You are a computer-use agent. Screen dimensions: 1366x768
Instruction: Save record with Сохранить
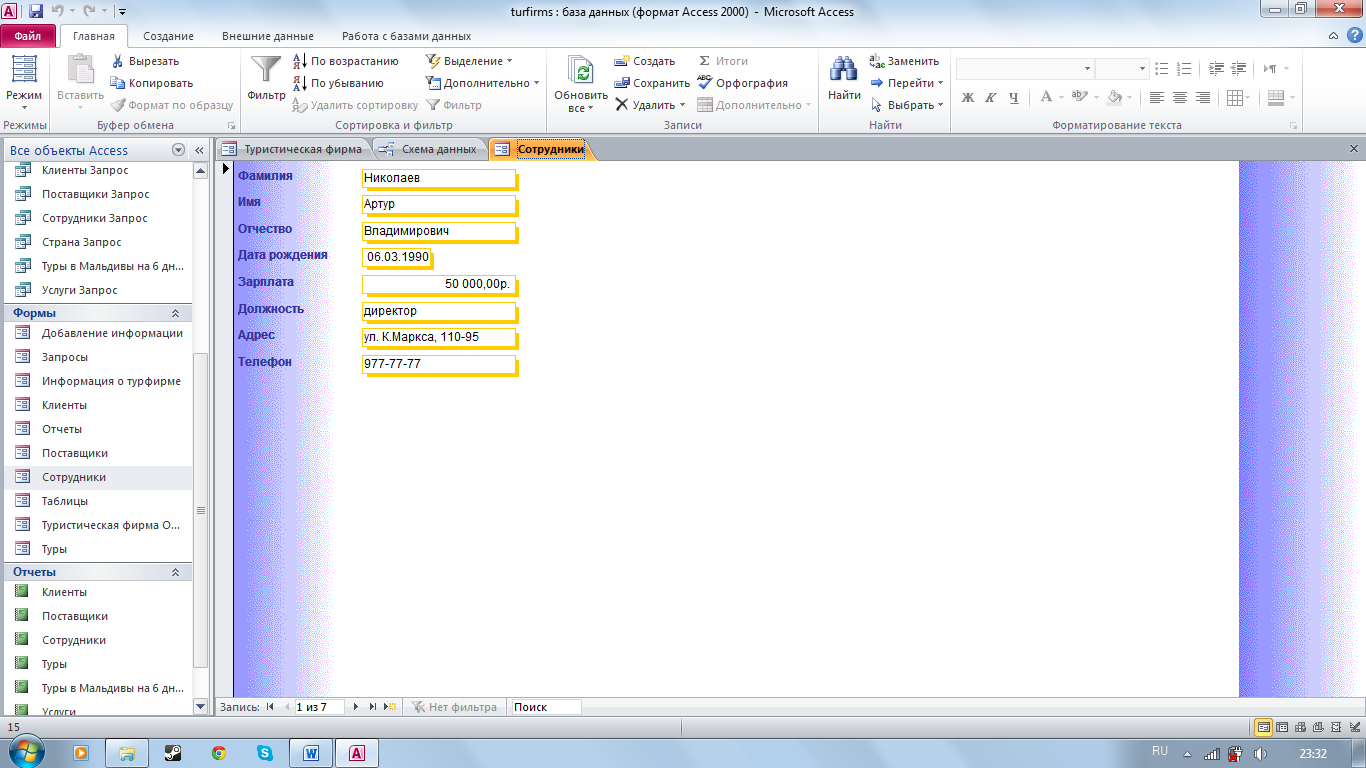pyautogui.click(x=652, y=83)
